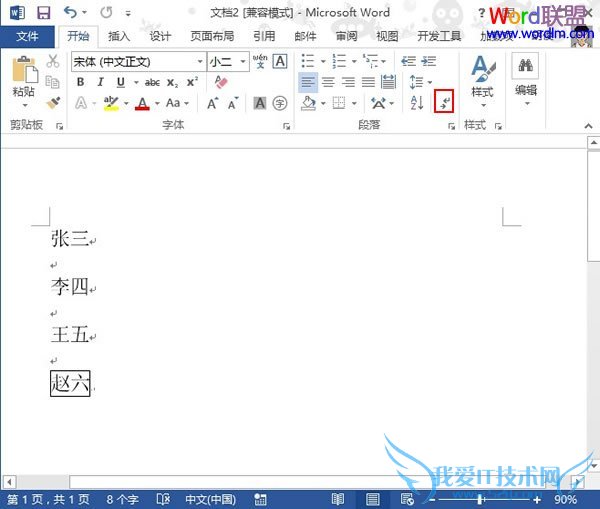The image size is (600, 509).
Task: Open the 段落 dialog launcher
Action: tap(452, 126)
